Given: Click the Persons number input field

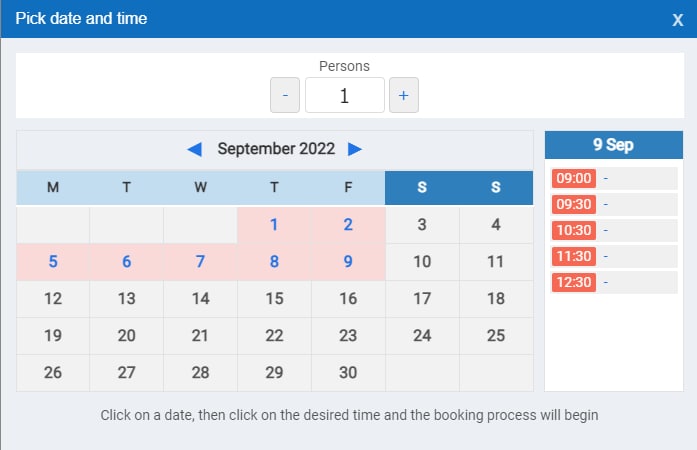Looking at the screenshot, I should 344,95.
